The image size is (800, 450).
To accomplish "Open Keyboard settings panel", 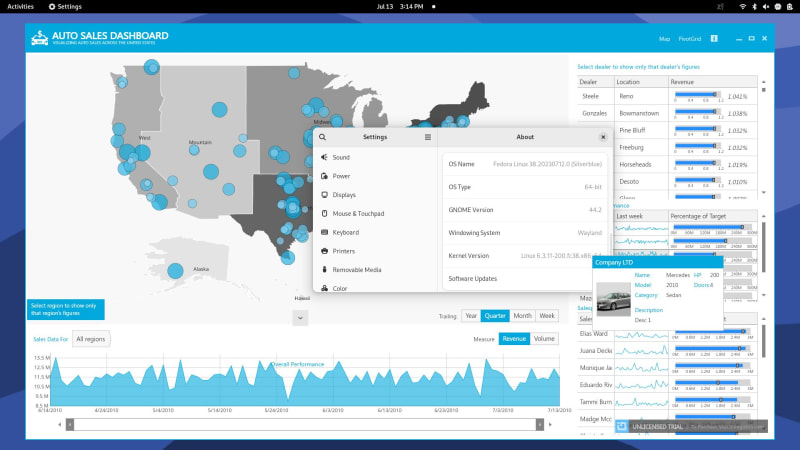I will click(375, 232).
